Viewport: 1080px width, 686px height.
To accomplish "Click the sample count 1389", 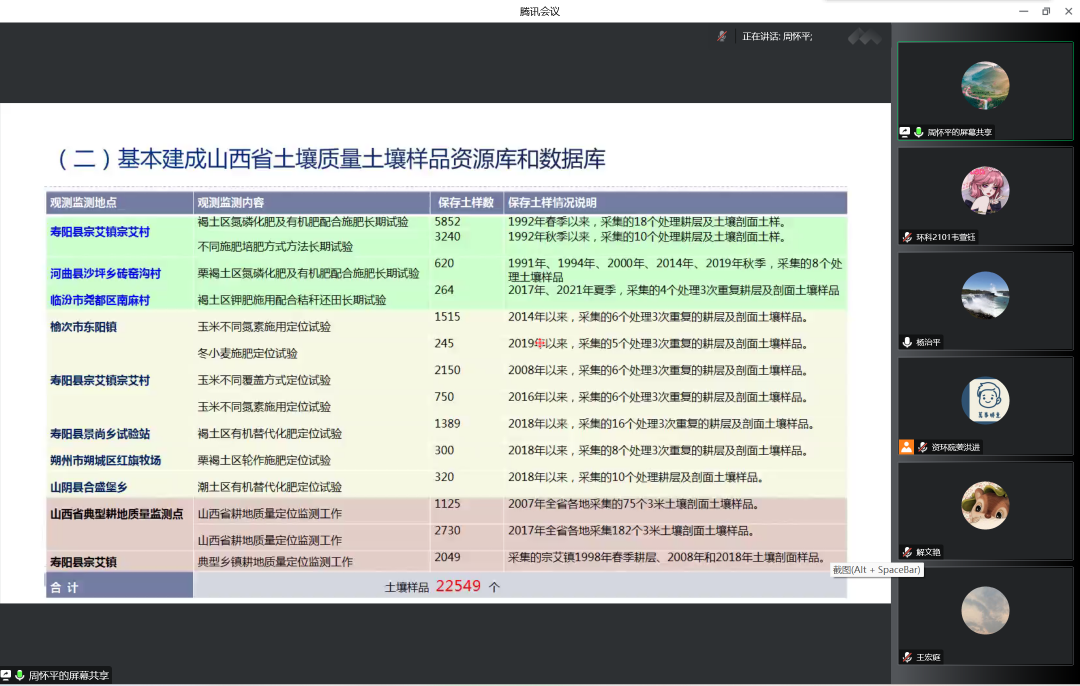I will [447, 424].
